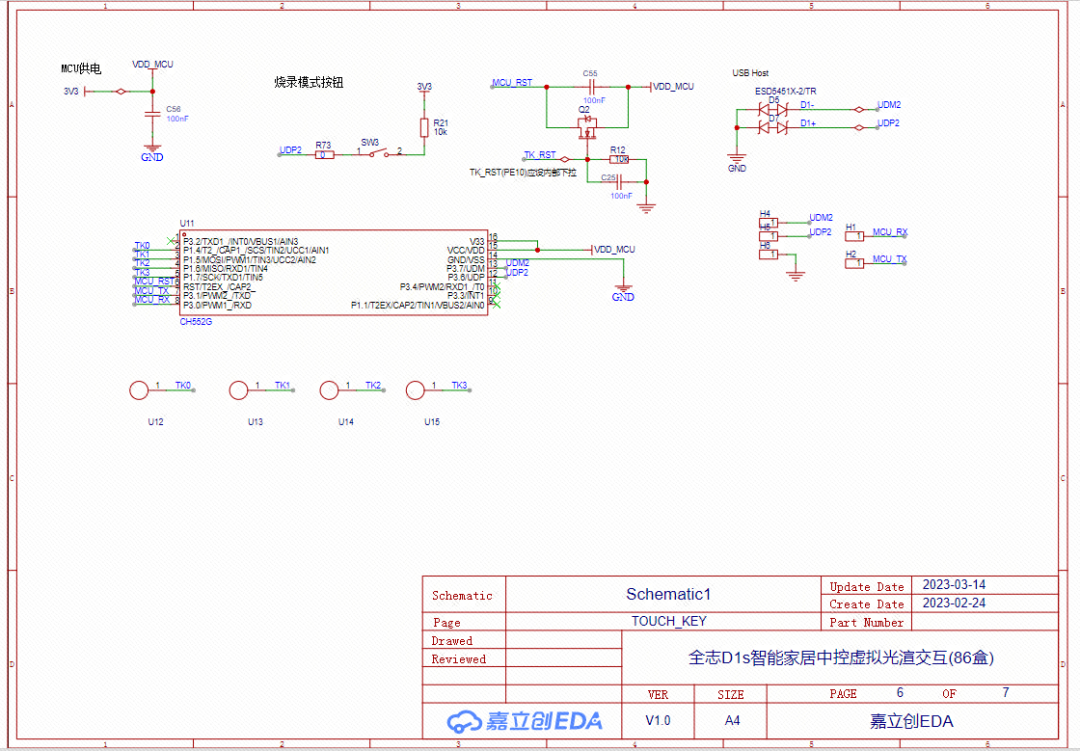1080x751 pixels.
Task: Click the MCU_TX signal label at H2
Action: [x=889, y=259]
